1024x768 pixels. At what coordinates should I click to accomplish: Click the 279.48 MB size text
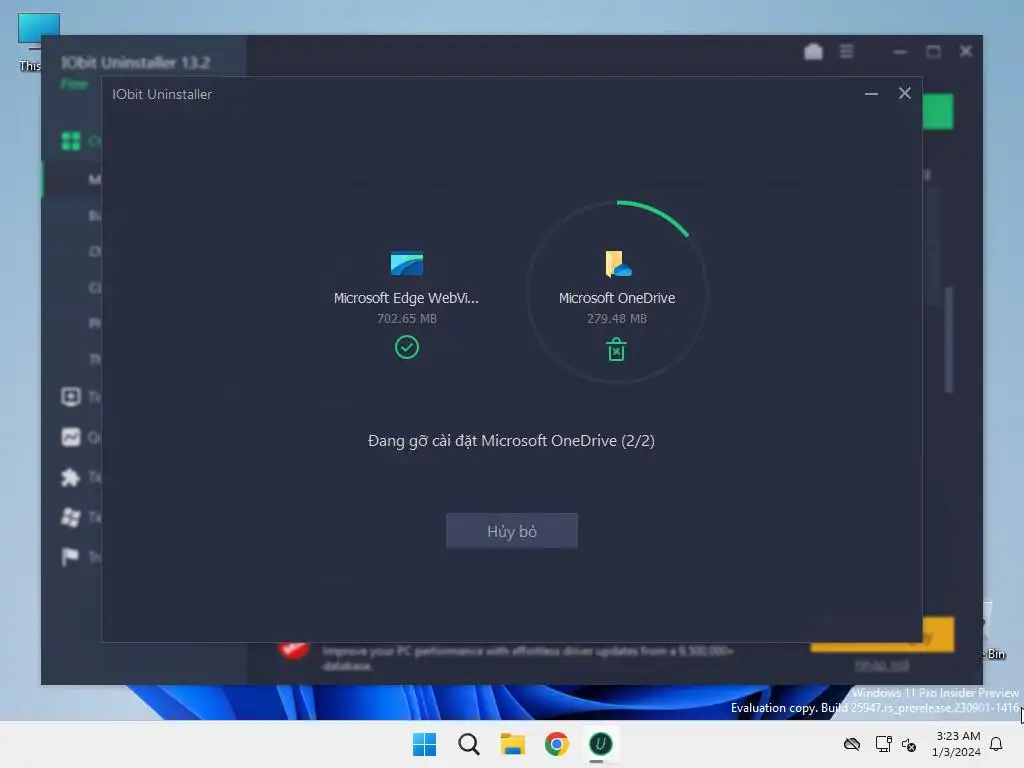616,319
